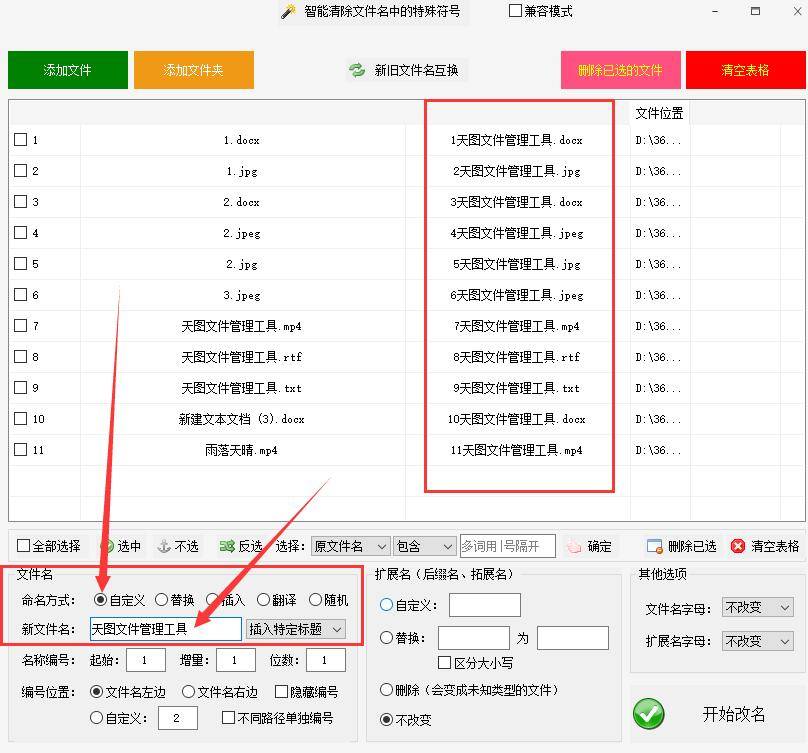Click the 起始 number input field
Viewport: 808px width, 753px height.
146,660
